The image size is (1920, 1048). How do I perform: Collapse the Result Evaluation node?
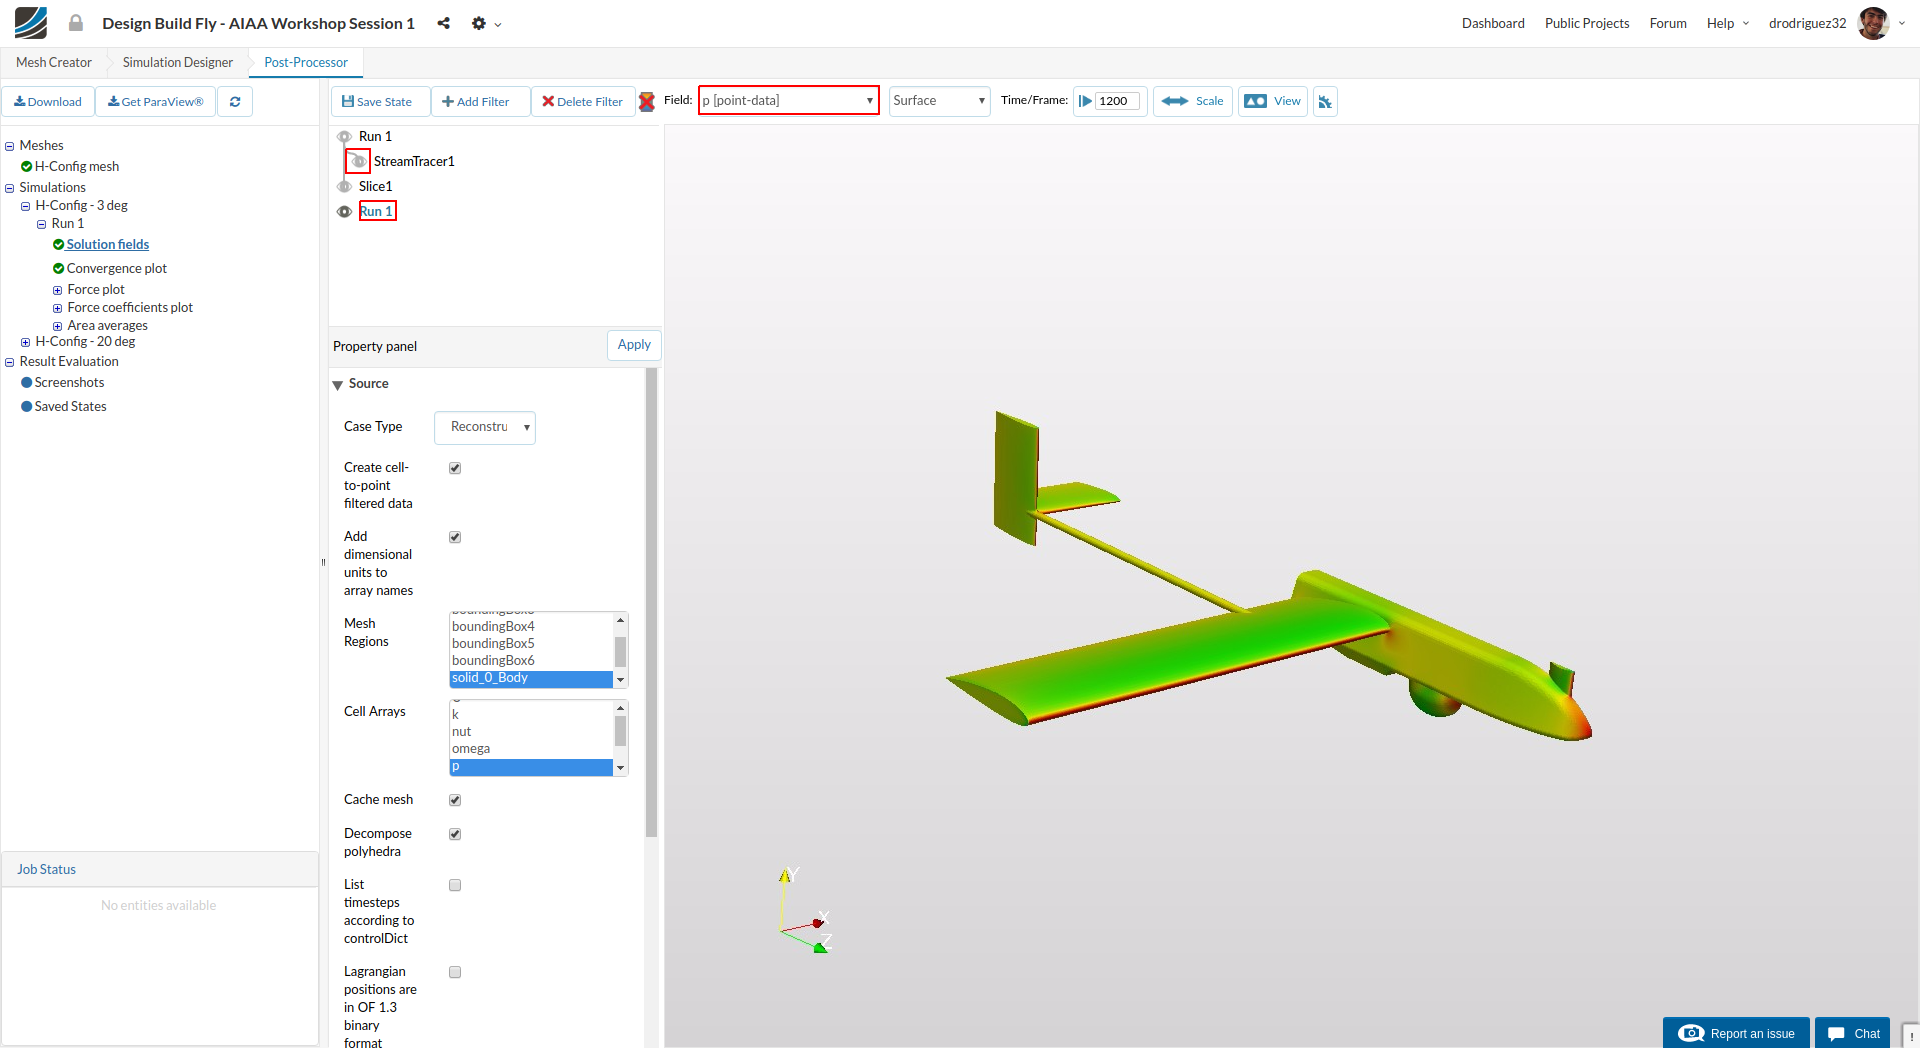pyautogui.click(x=9, y=362)
